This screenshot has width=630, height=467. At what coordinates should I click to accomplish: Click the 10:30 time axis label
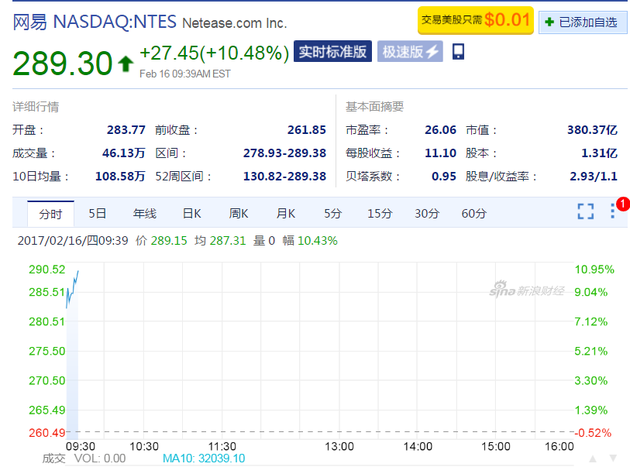(x=144, y=447)
